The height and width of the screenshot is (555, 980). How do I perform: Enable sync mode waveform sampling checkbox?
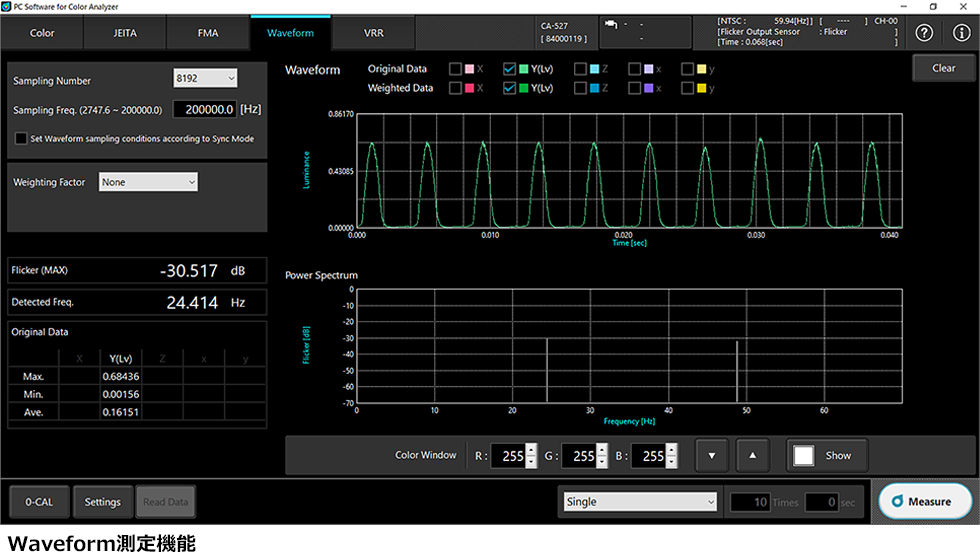[21, 139]
